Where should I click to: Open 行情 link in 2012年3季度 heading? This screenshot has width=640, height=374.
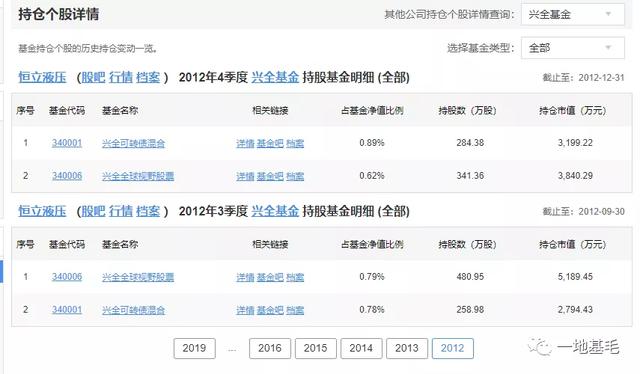pos(121,211)
